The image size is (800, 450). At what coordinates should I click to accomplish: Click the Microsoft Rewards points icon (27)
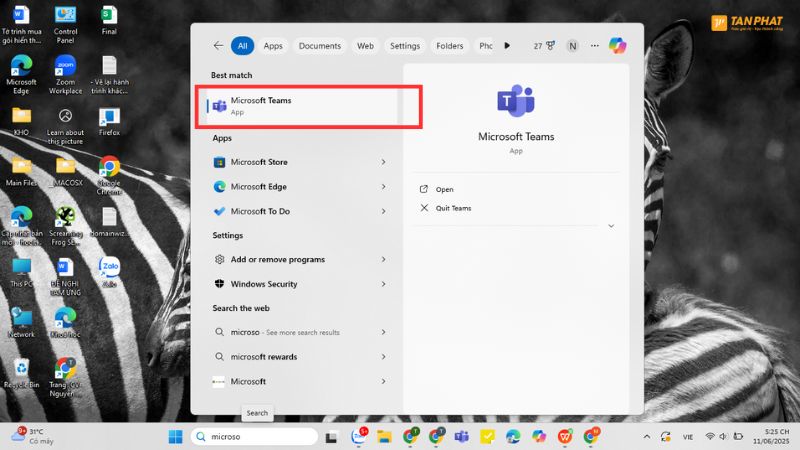click(x=544, y=46)
